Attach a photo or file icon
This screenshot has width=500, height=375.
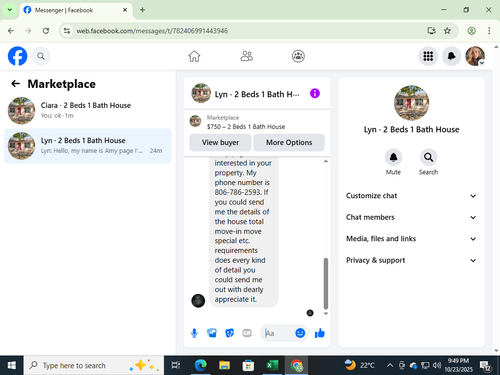pos(212,333)
